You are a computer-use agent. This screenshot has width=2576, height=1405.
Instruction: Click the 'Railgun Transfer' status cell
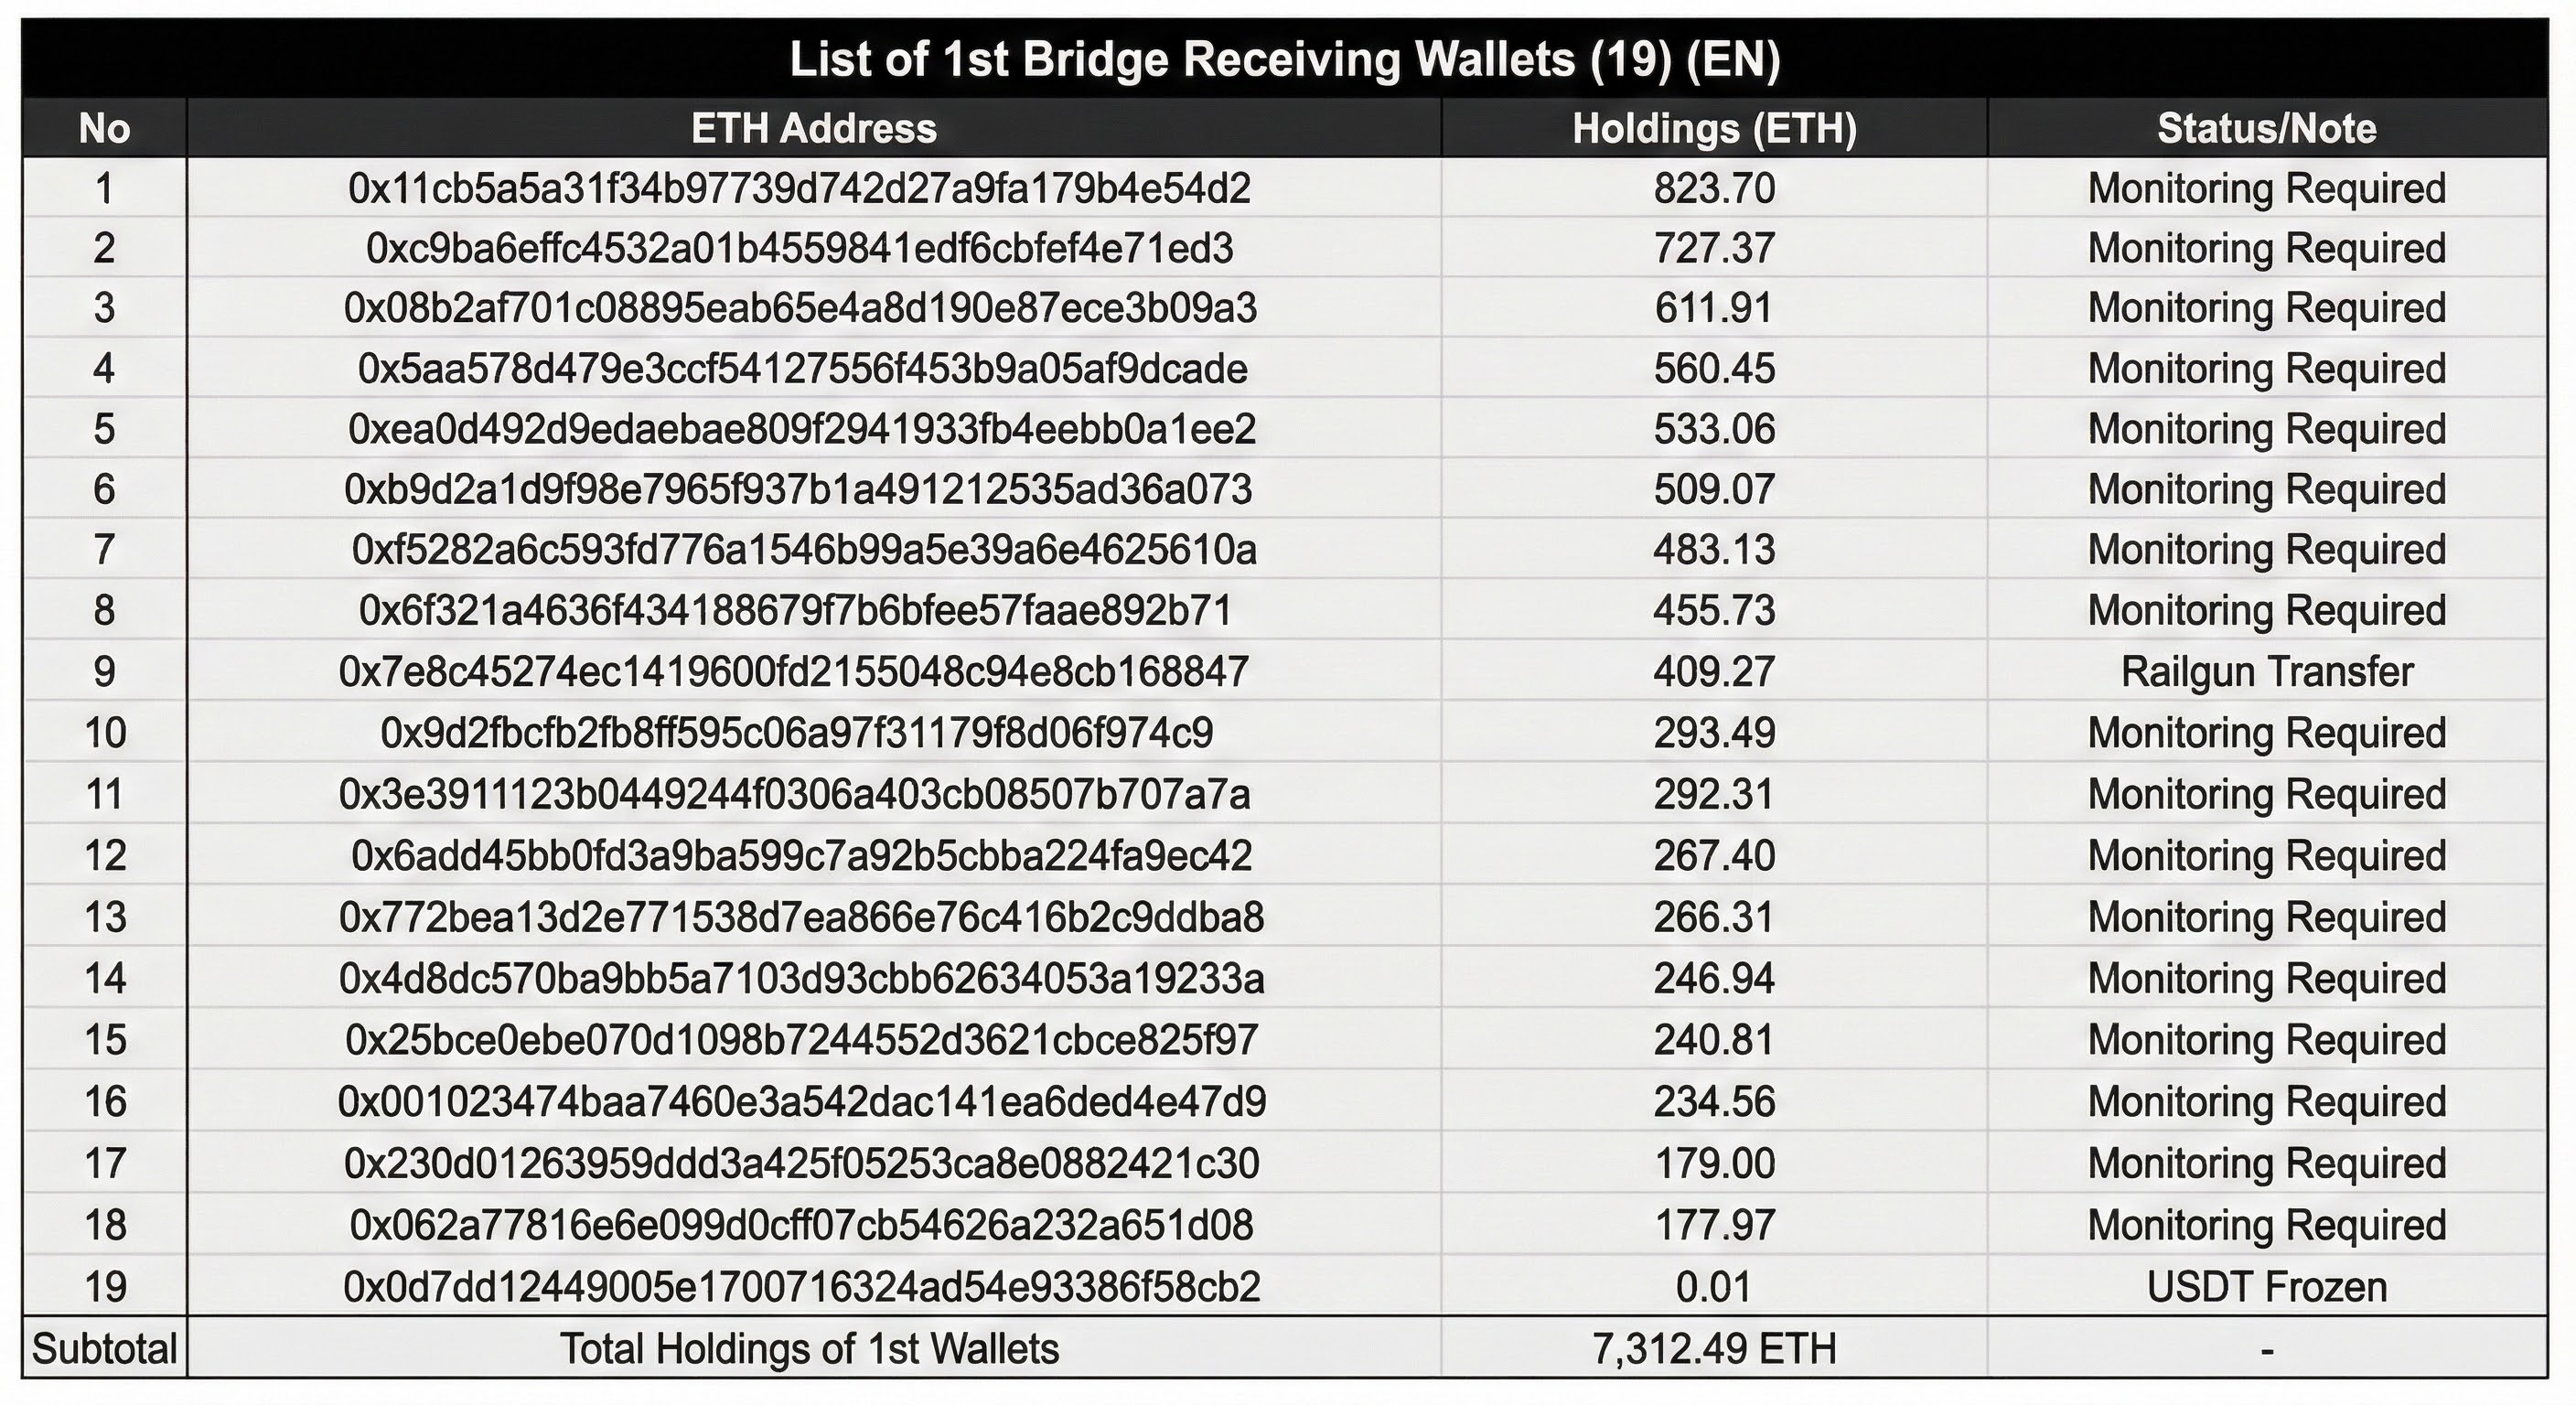[x=2266, y=672]
